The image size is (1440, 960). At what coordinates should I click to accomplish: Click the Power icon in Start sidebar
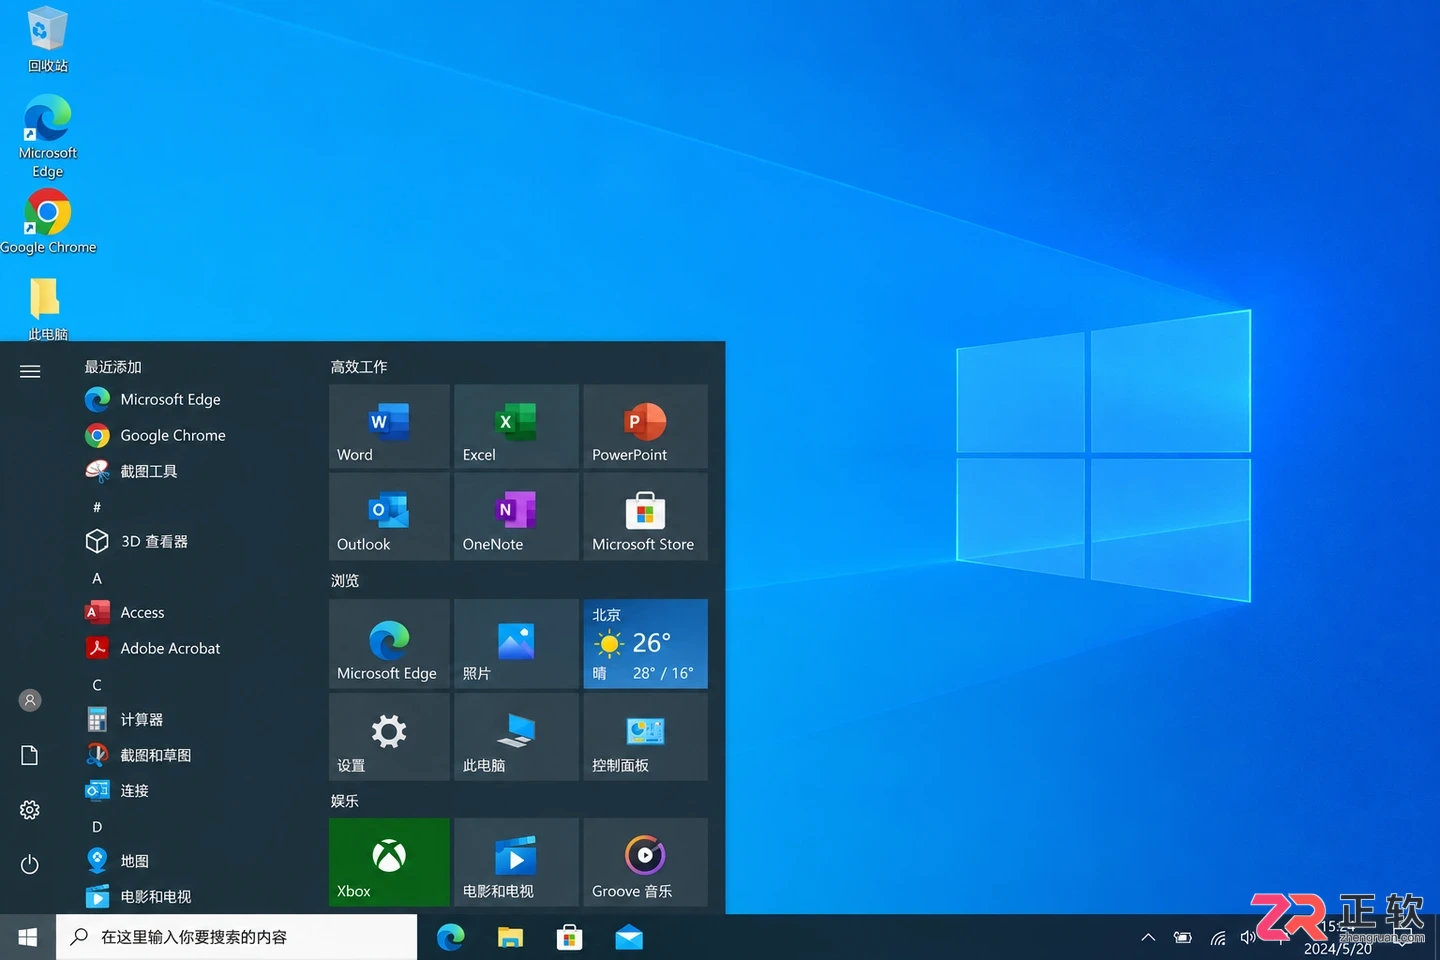click(x=30, y=864)
